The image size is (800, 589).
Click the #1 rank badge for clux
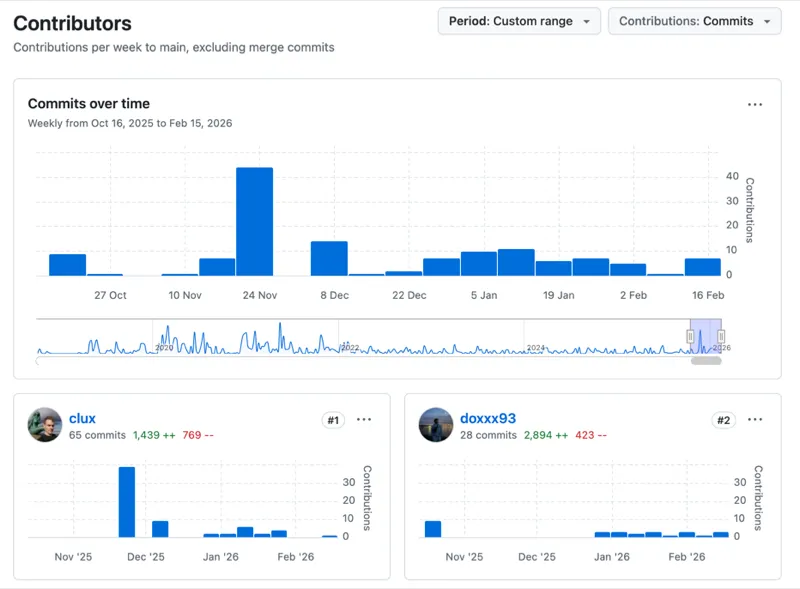[333, 420]
